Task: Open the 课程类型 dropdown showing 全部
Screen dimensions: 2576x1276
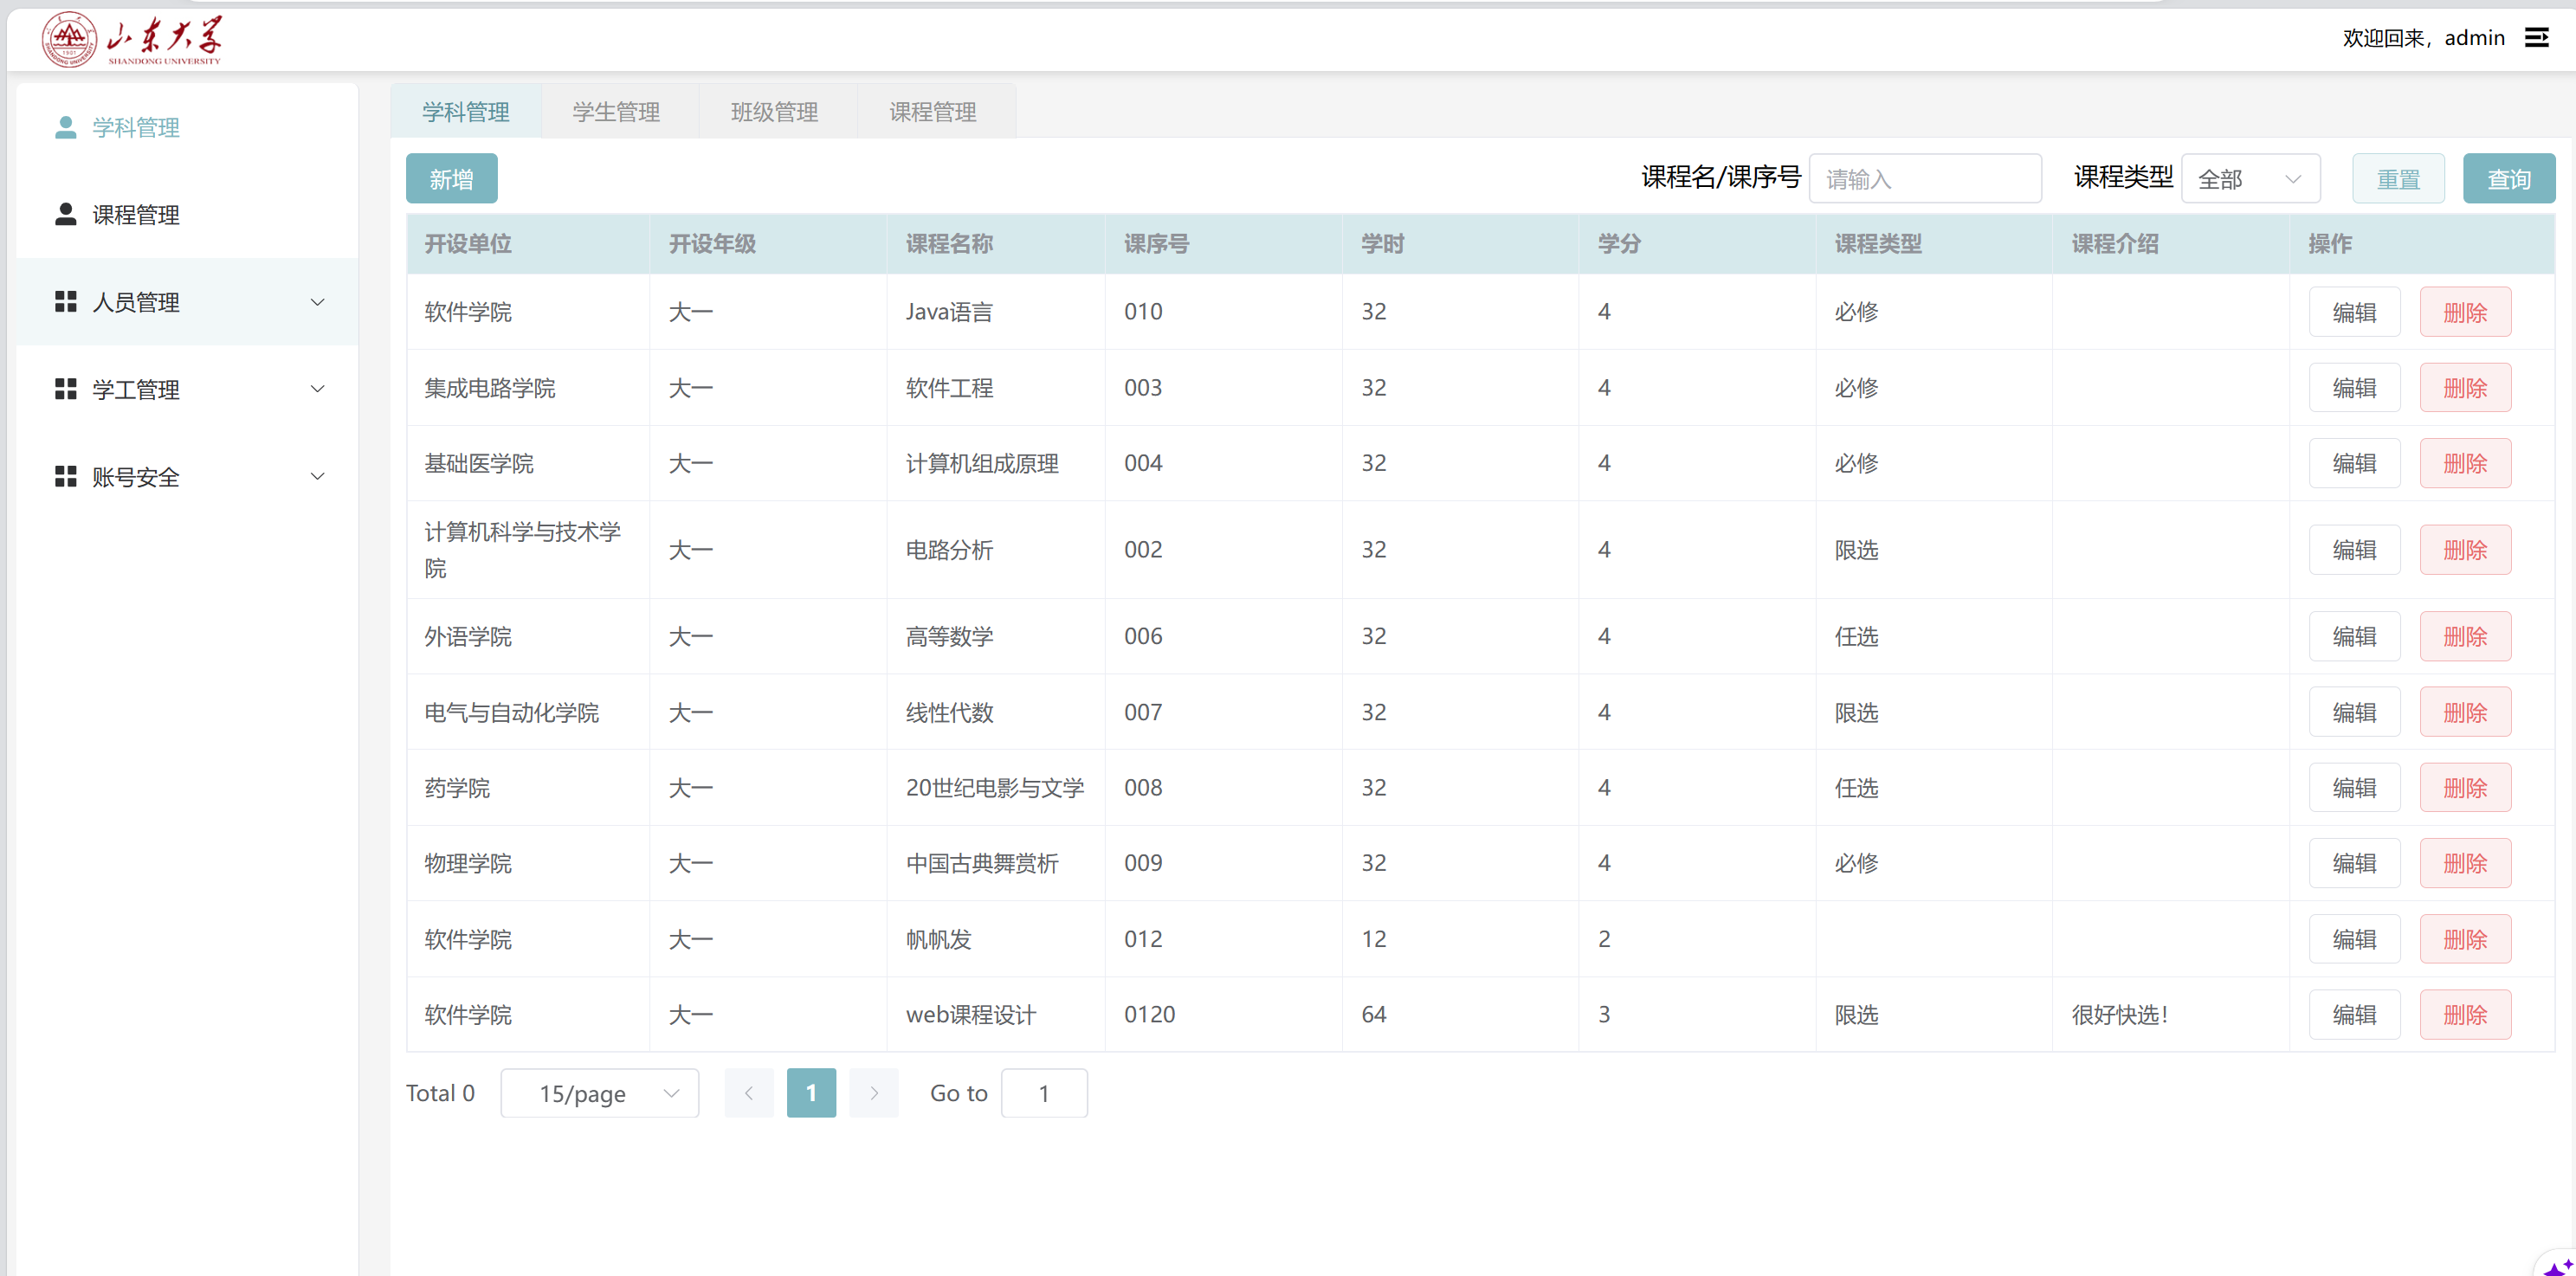Action: [2251, 179]
